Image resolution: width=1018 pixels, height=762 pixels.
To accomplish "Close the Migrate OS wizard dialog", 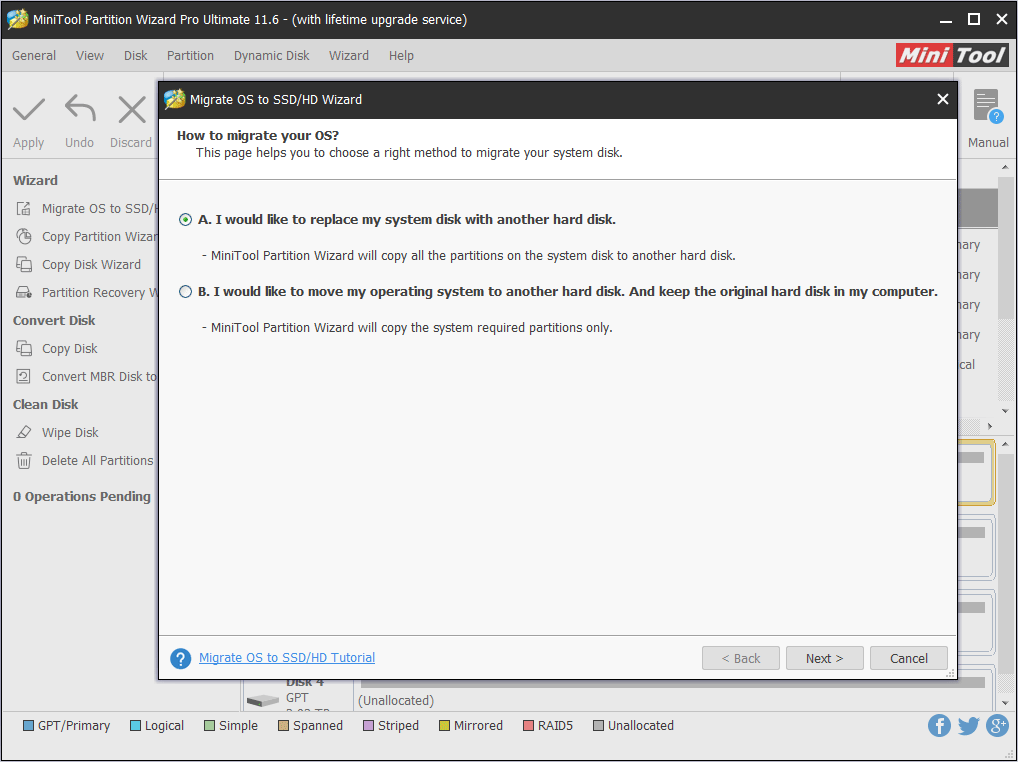I will click(943, 99).
